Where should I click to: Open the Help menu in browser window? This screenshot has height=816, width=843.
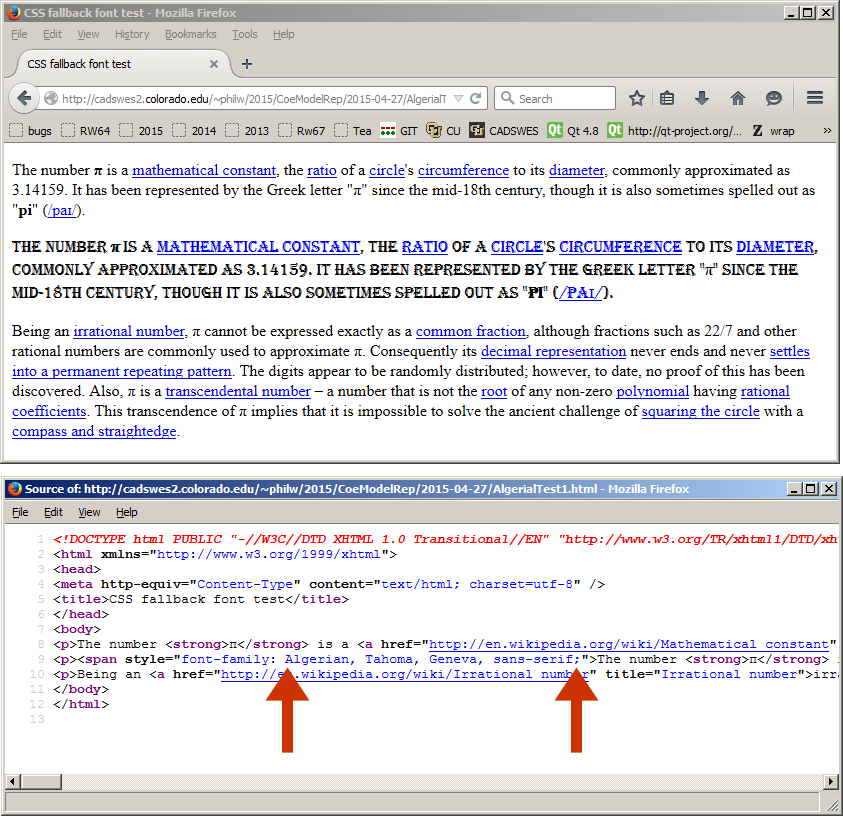[x=283, y=34]
